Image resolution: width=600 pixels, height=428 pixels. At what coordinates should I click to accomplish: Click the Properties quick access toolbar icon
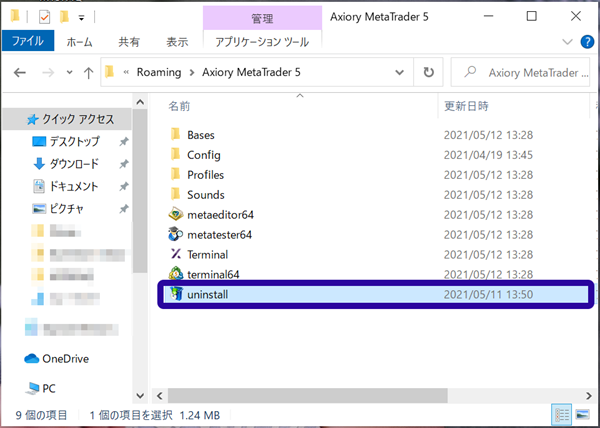click(44, 17)
